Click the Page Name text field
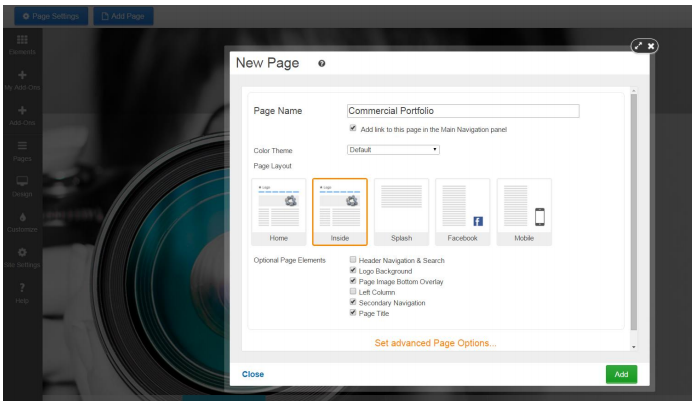Viewport: 696px width, 403px height. tap(462, 111)
